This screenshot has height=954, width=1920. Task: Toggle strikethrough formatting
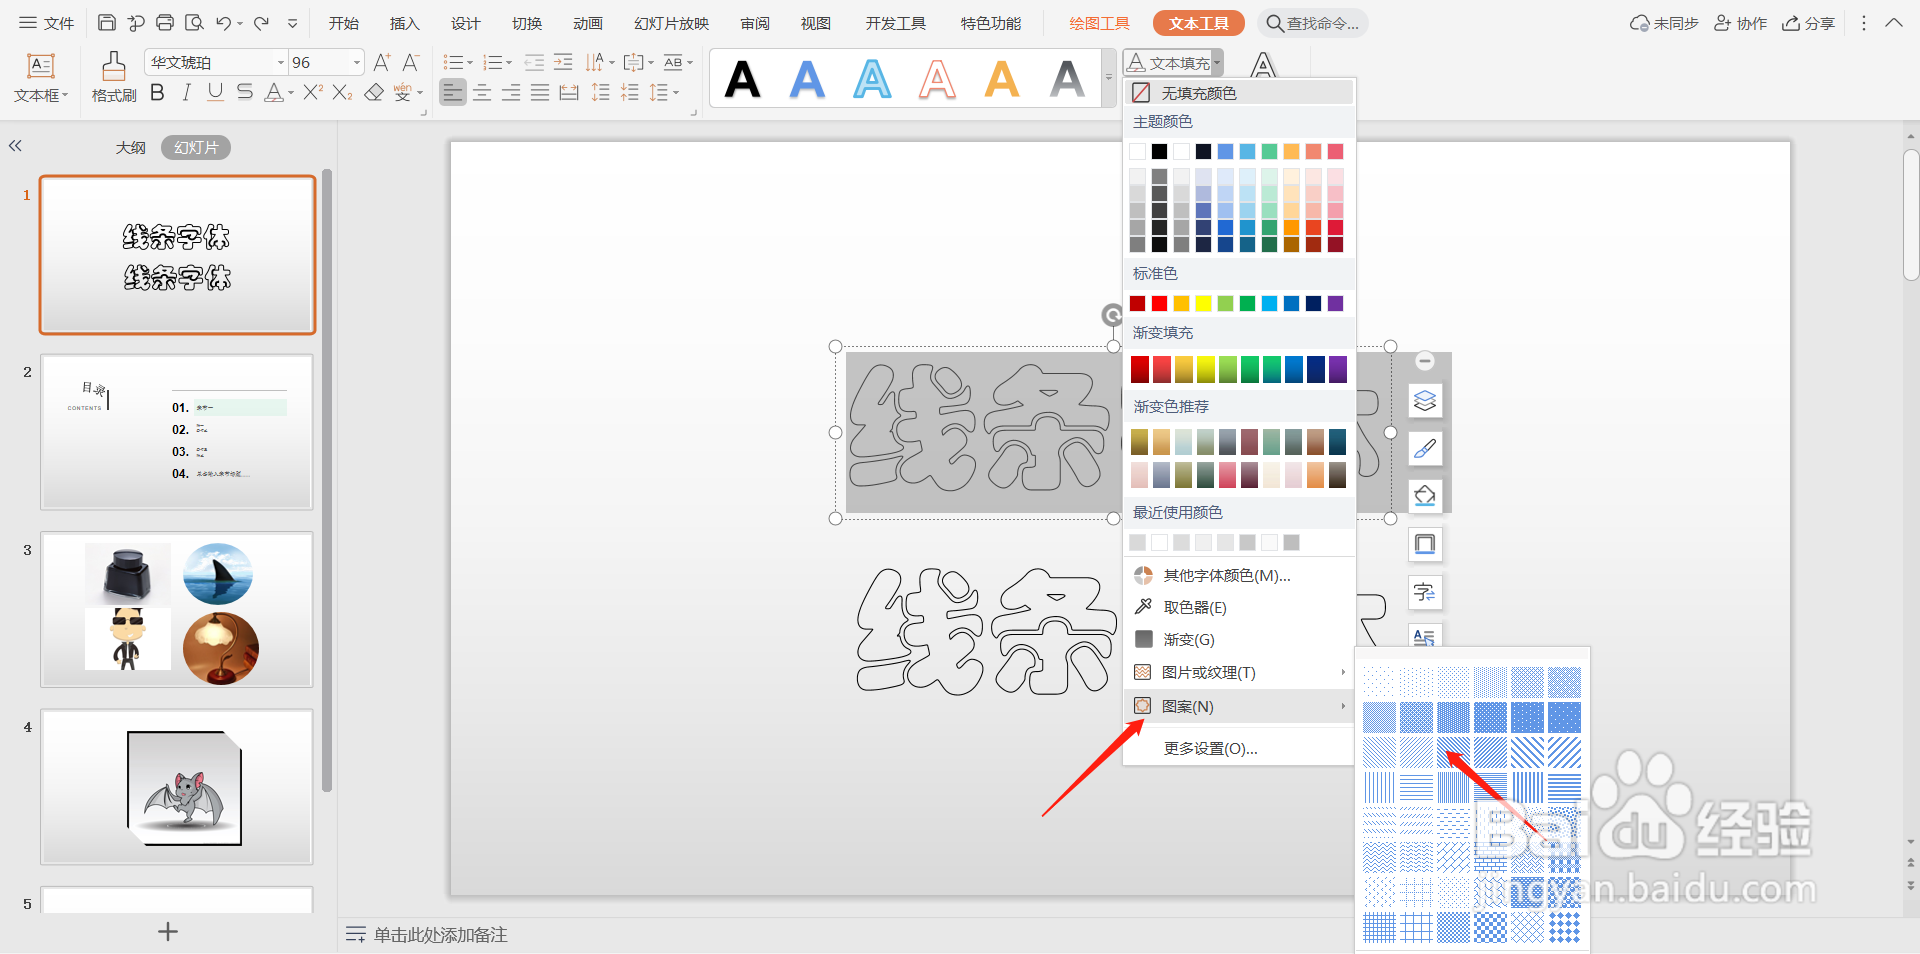(x=244, y=93)
